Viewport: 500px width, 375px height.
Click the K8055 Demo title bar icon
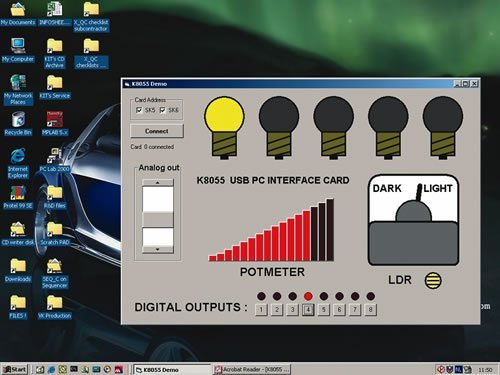coord(127,84)
